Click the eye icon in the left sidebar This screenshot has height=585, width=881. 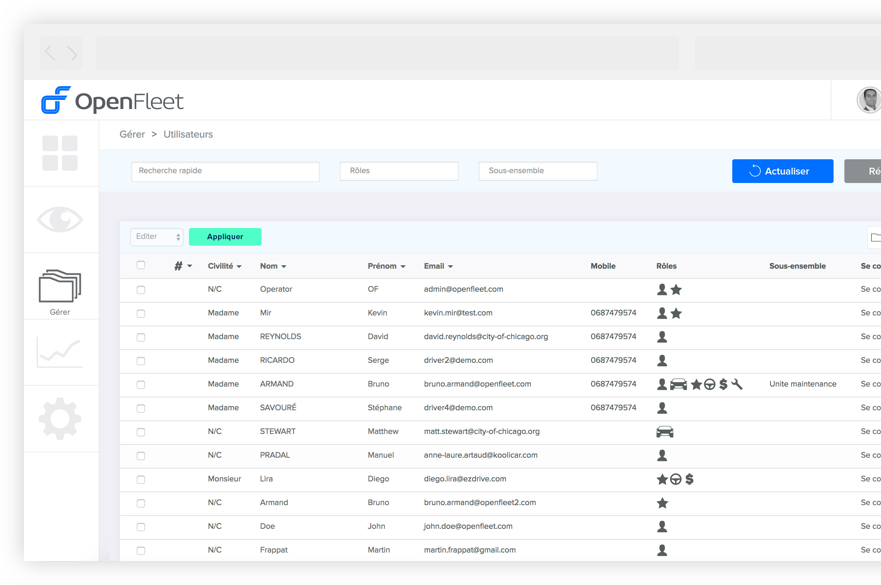[x=58, y=219]
